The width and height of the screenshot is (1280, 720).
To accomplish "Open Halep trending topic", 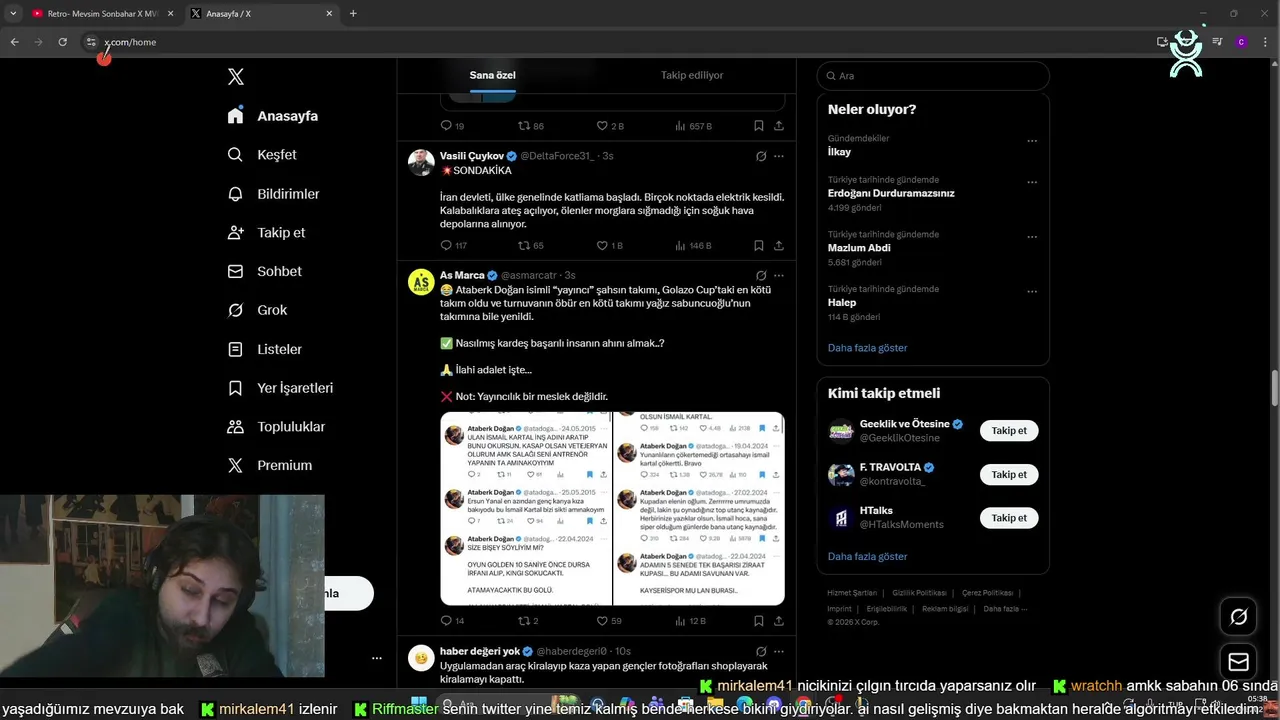I will 842,302.
